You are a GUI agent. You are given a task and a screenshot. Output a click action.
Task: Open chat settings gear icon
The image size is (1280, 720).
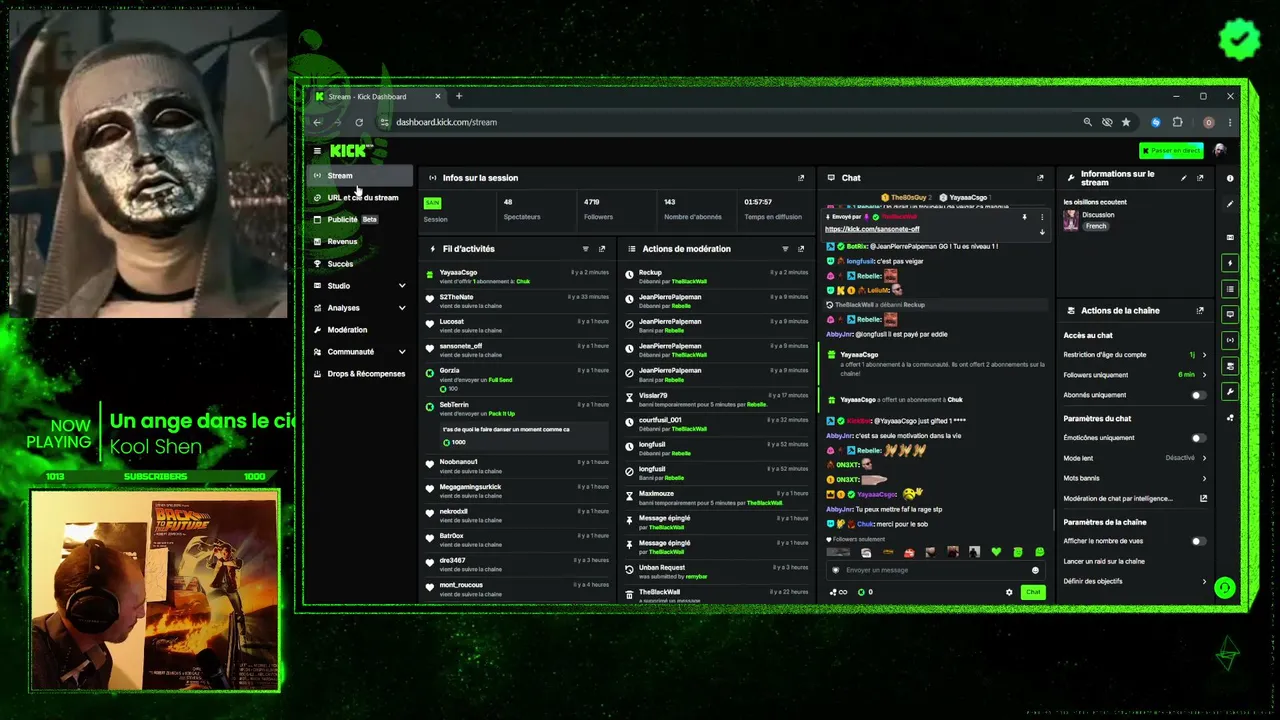point(1009,592)
